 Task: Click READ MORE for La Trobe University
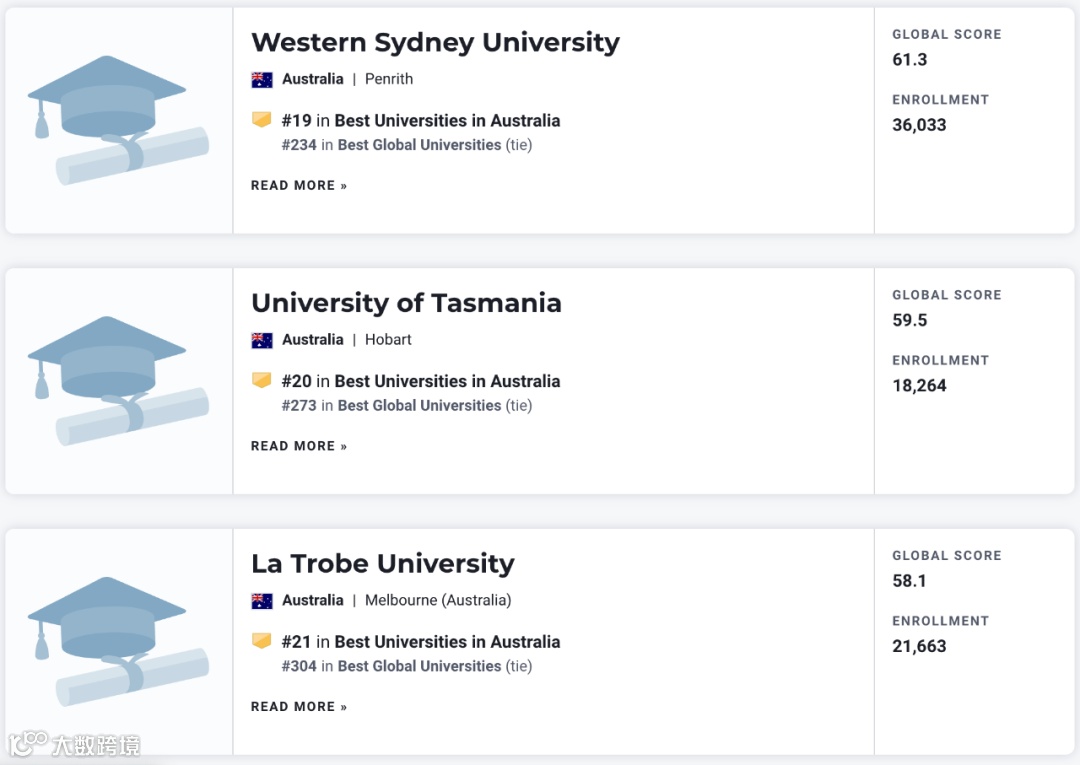[299, 707]
